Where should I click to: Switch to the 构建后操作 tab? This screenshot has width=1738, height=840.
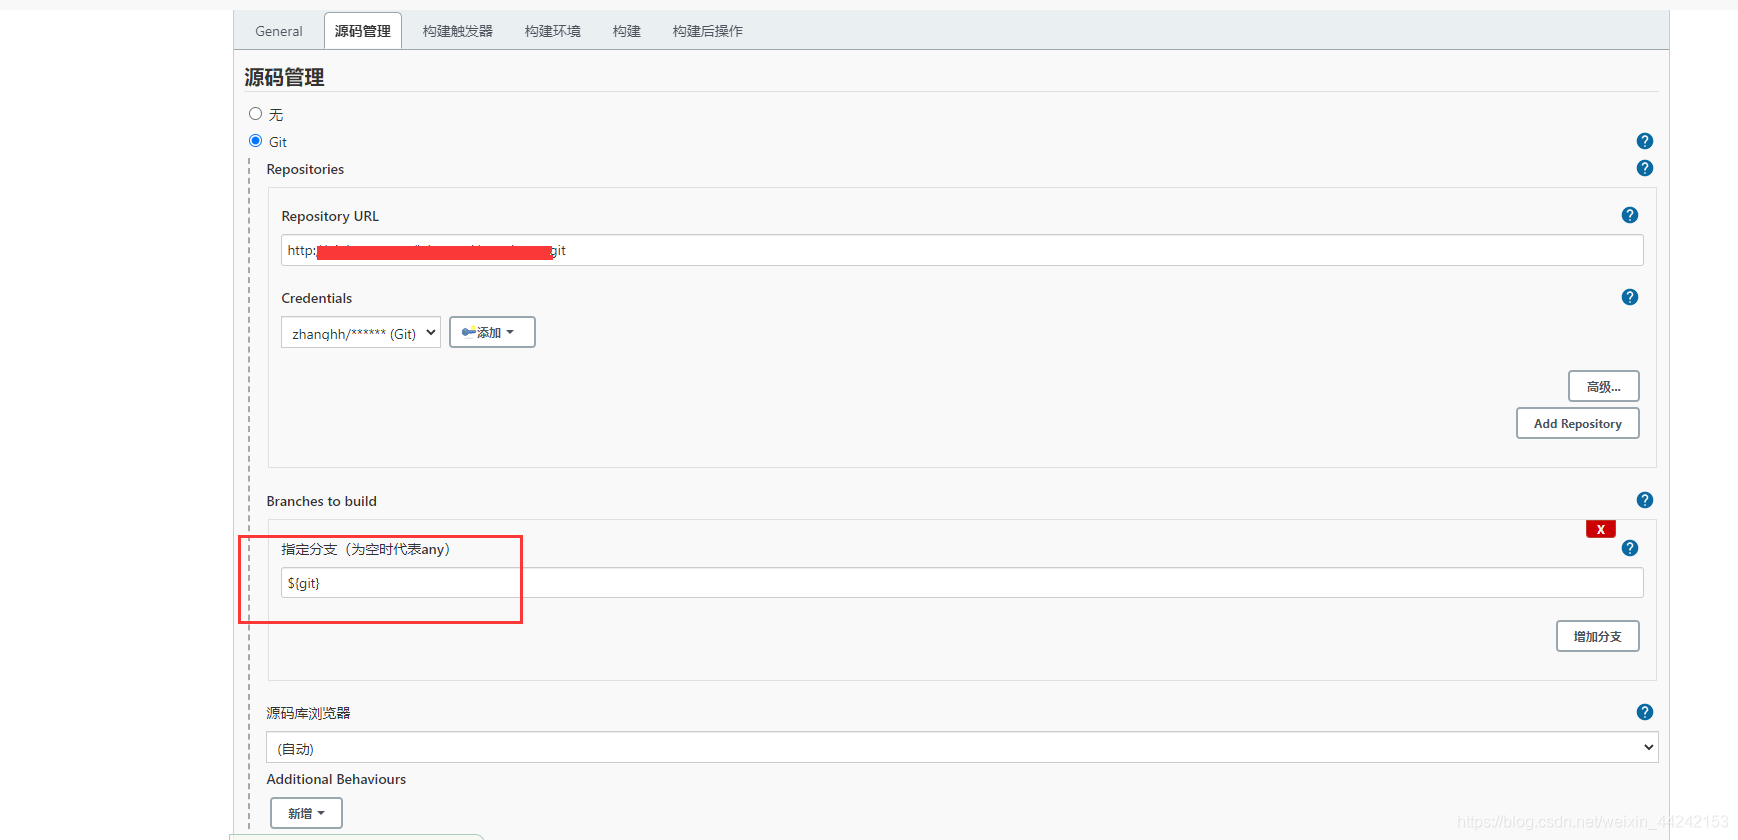(707, 31)
